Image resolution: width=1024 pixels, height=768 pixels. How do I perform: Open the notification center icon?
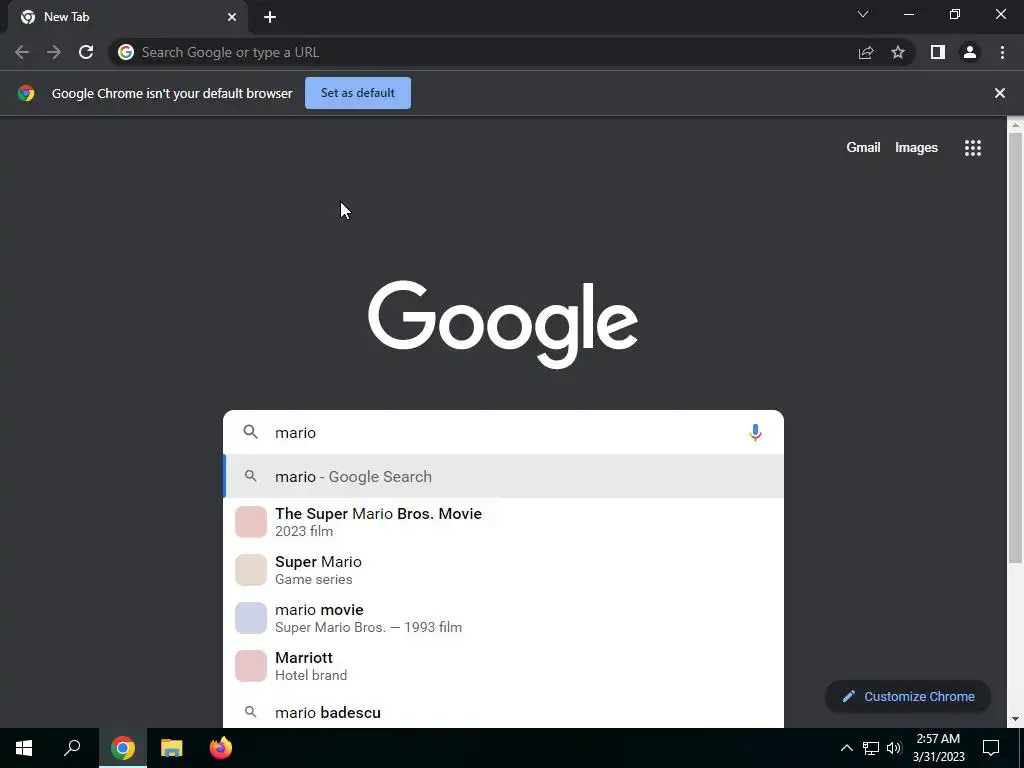[x=991, y=748]
